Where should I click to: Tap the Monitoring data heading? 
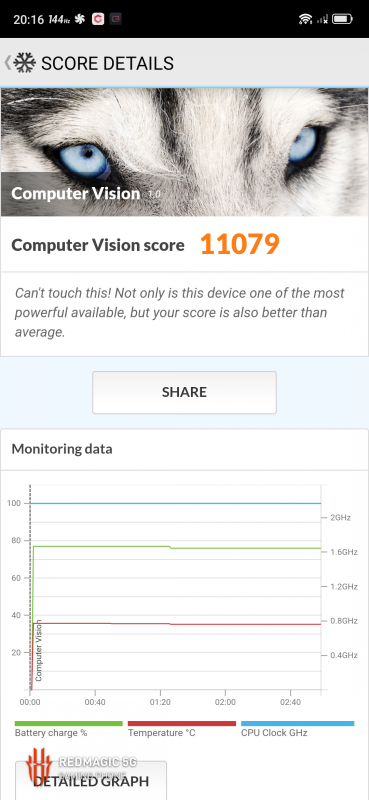(62, 449)
